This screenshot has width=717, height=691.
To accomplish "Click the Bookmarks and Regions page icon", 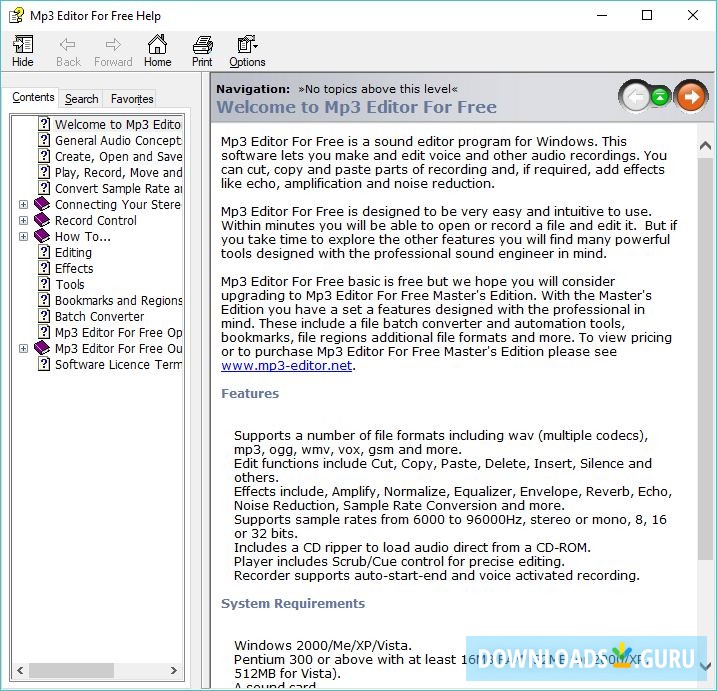I will (44, 300).
